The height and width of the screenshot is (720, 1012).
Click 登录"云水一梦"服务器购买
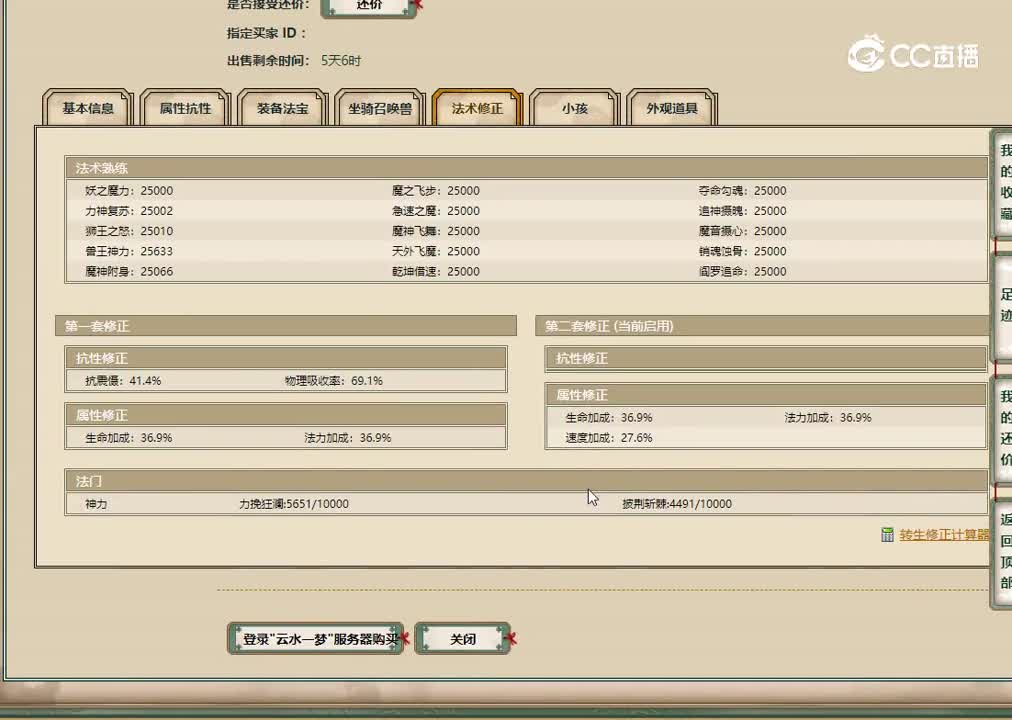pos(315,637)
